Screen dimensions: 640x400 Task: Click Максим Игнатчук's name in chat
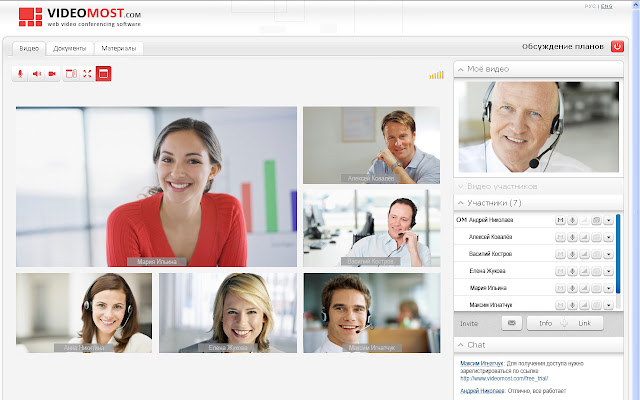[x=482, y=363]
